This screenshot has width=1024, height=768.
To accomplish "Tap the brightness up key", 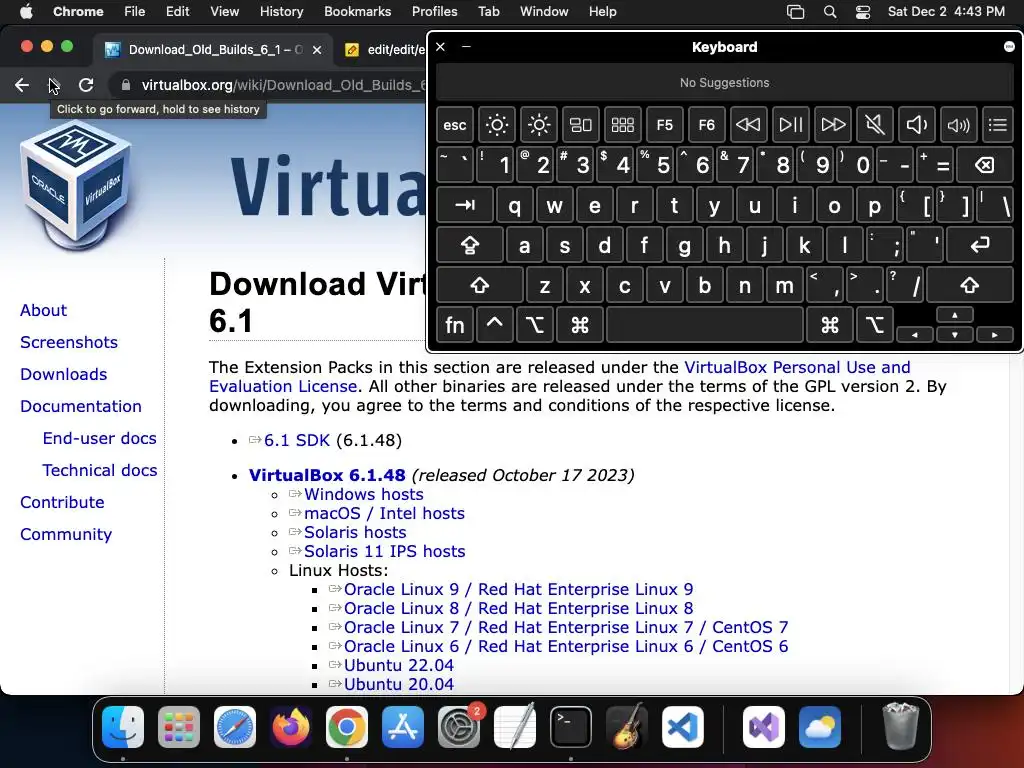I will tap(539, 125).
